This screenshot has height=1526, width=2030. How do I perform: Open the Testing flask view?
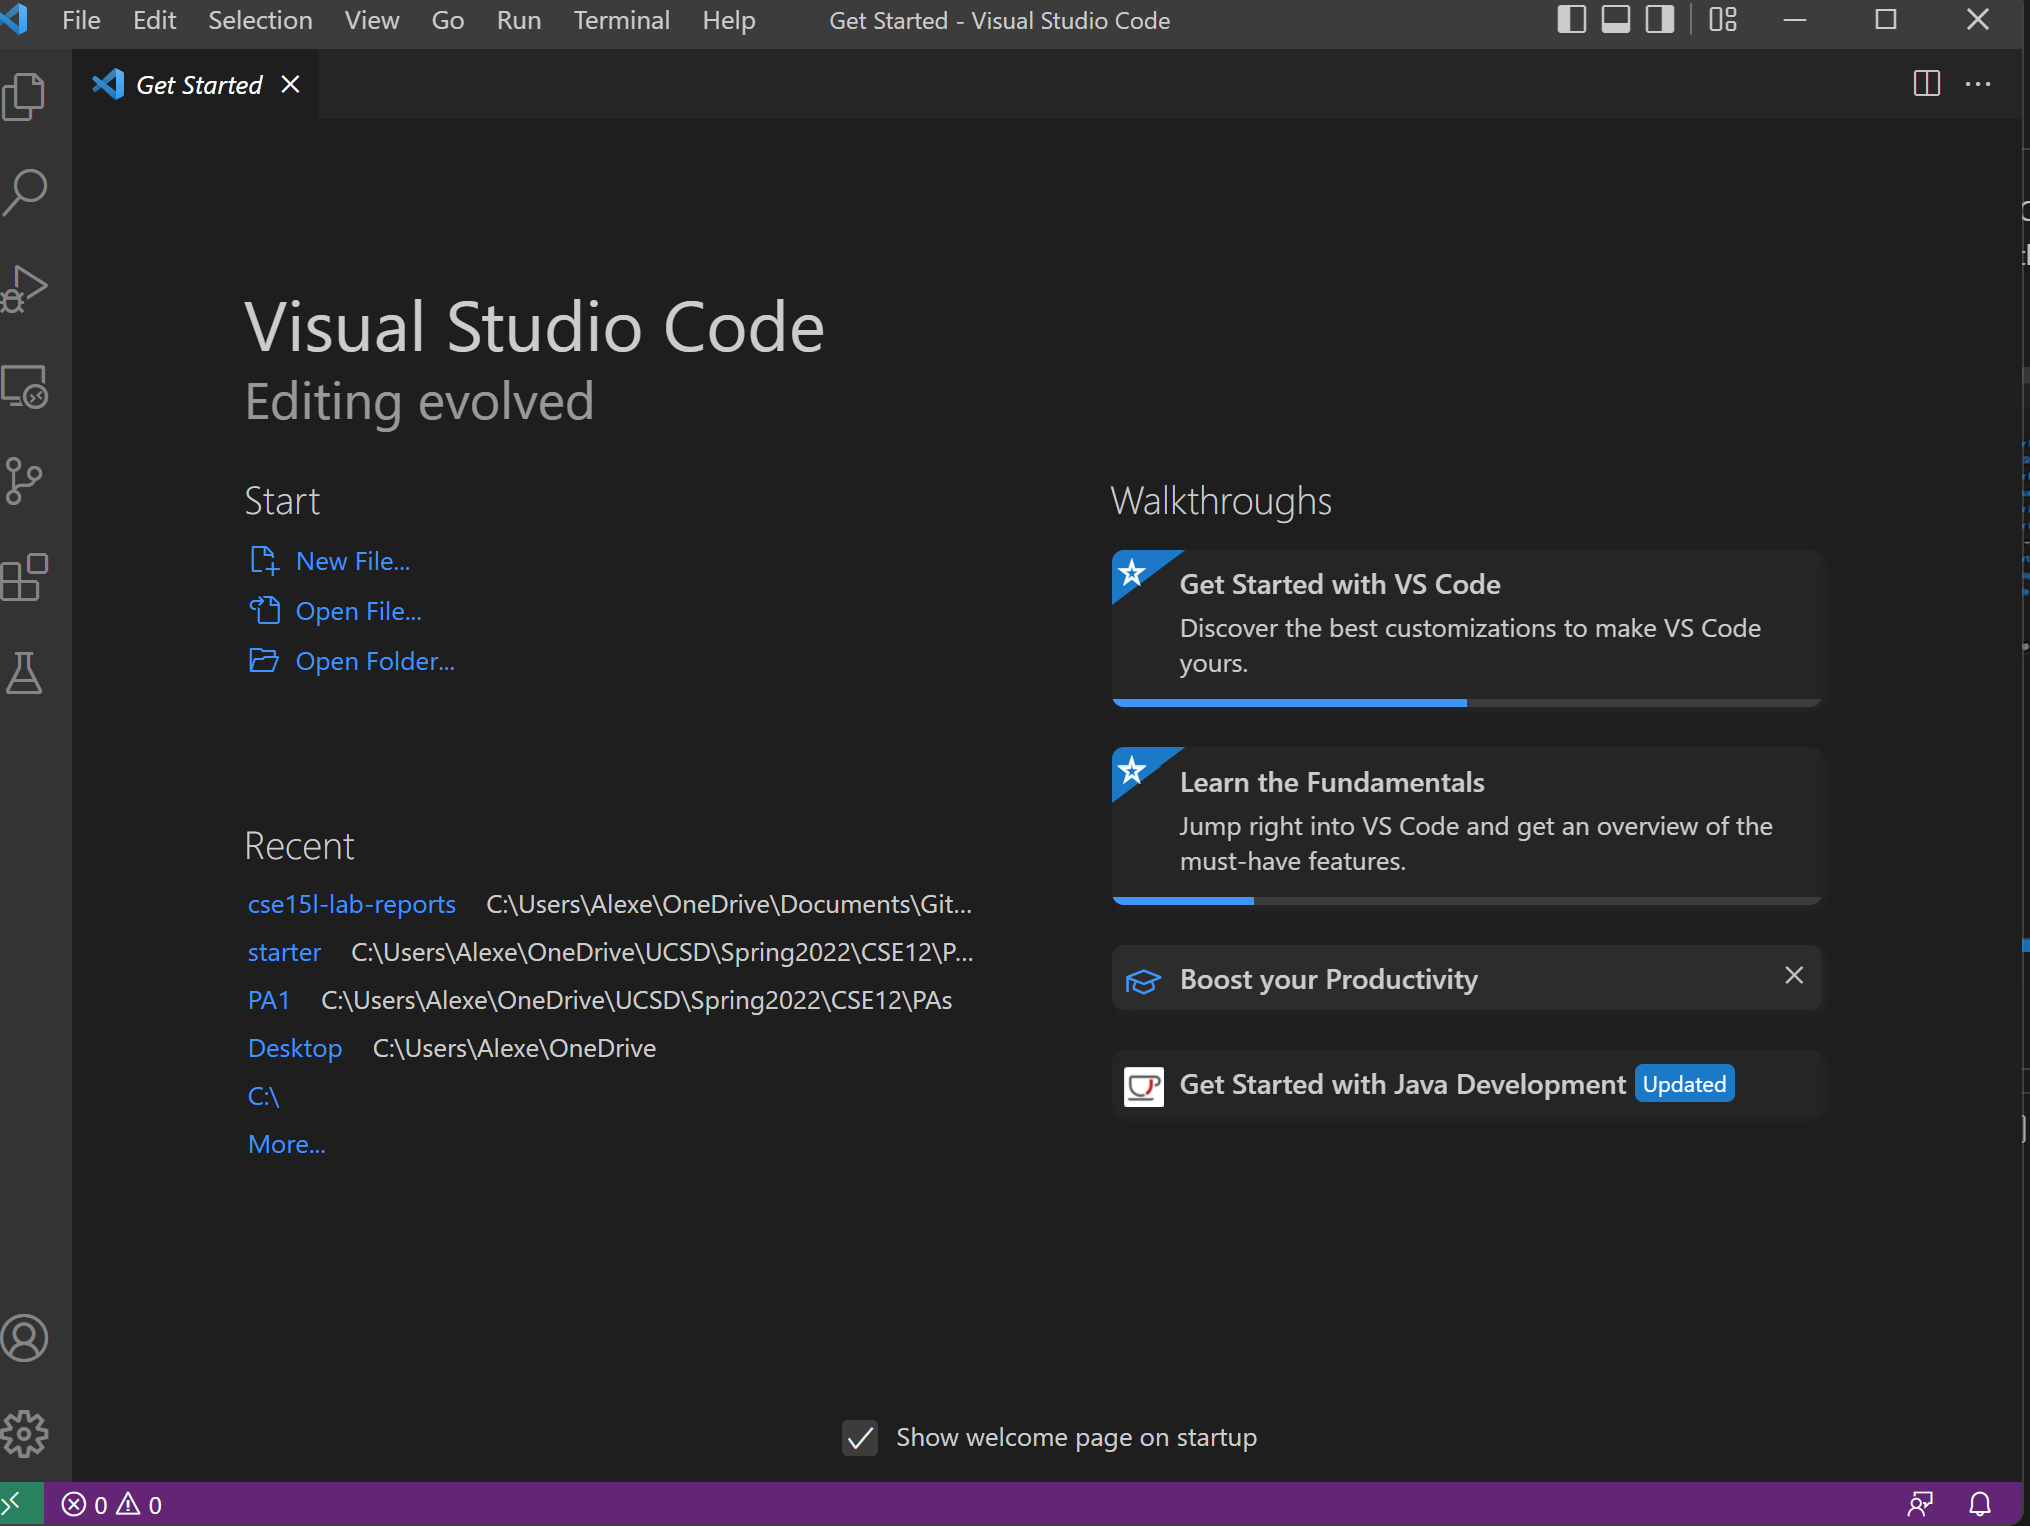pyautogui.click(x=24, y=673)
